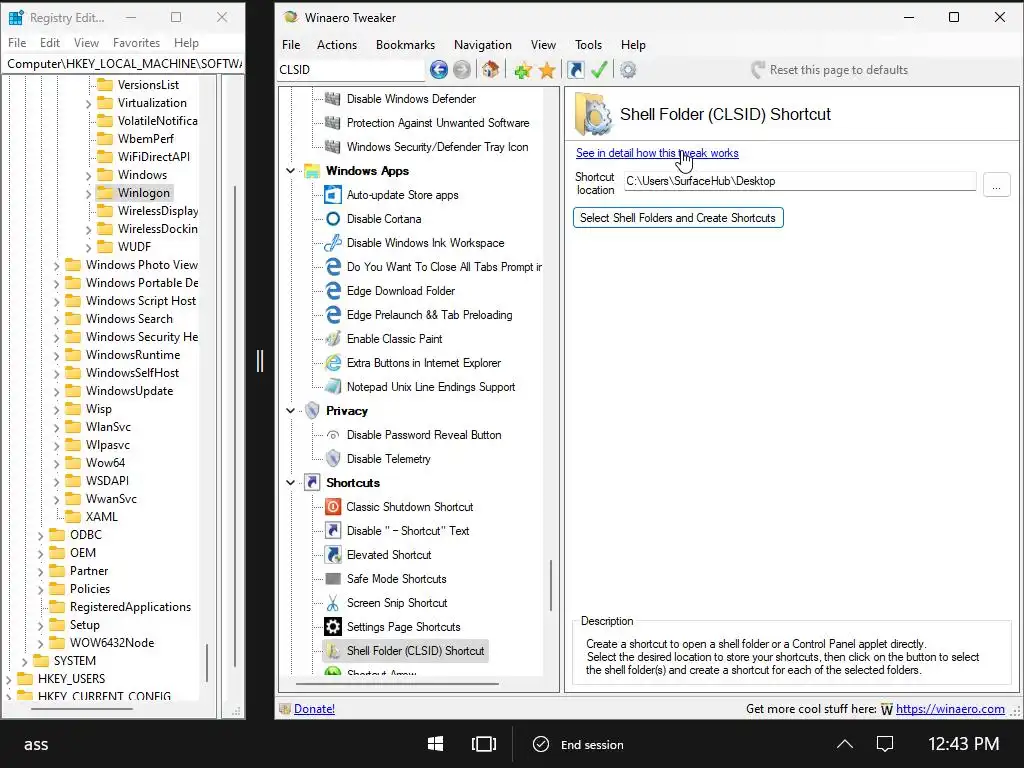Image resolution: width=1024 pixels, height=768 pixels.
Task: Click the Auto-update Store apps icon
Action: [x=333, y=195]
